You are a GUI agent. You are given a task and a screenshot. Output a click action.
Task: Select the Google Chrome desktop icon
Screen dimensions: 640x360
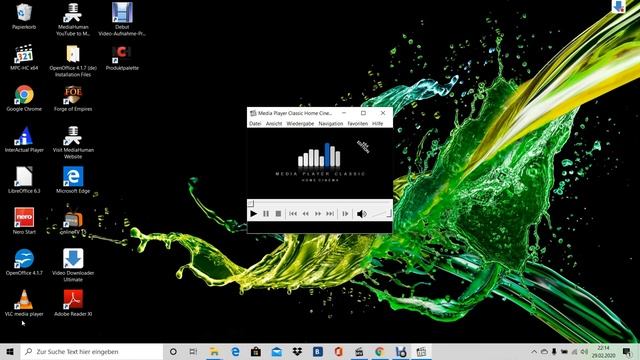coord(24,98)
